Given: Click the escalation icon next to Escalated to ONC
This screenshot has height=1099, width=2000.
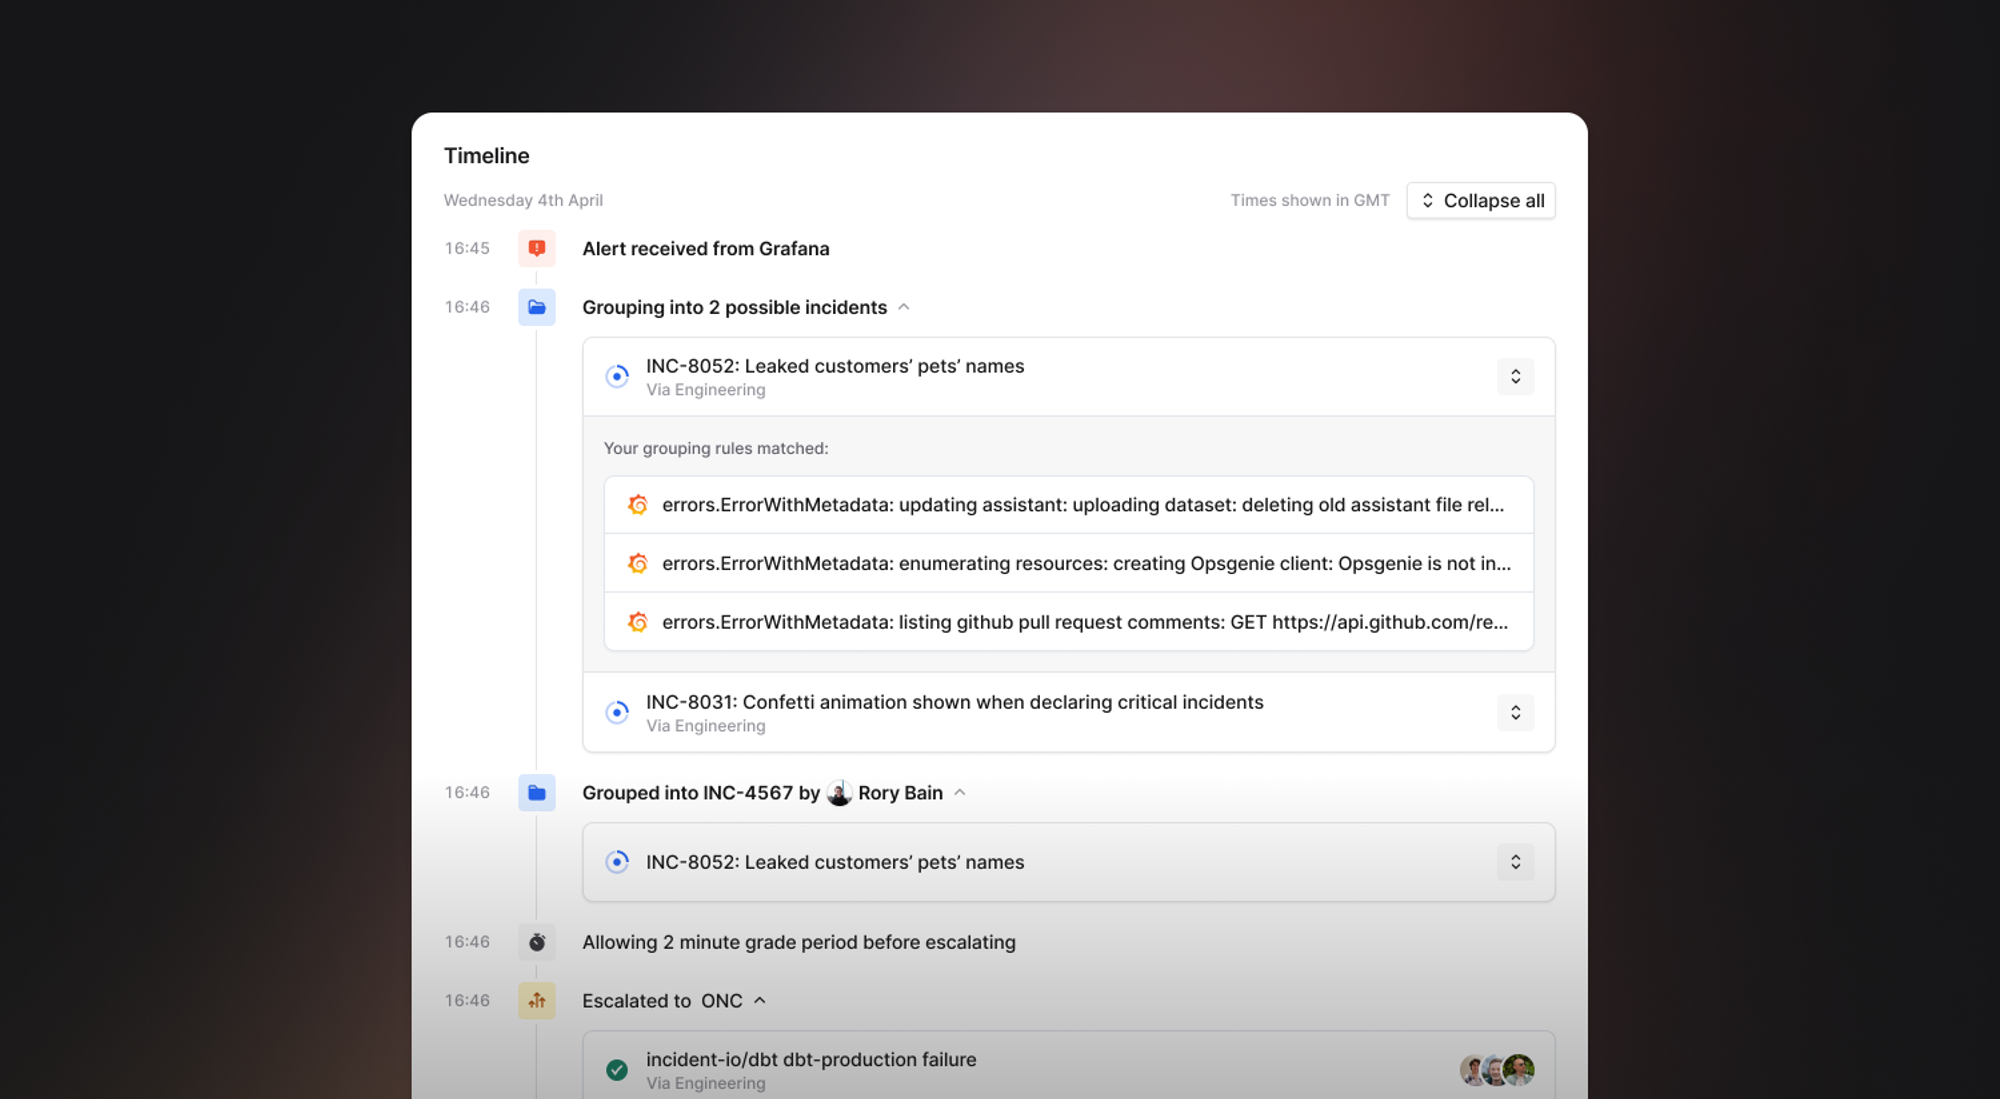Looking at the screenshot, I should [536, 1000].
